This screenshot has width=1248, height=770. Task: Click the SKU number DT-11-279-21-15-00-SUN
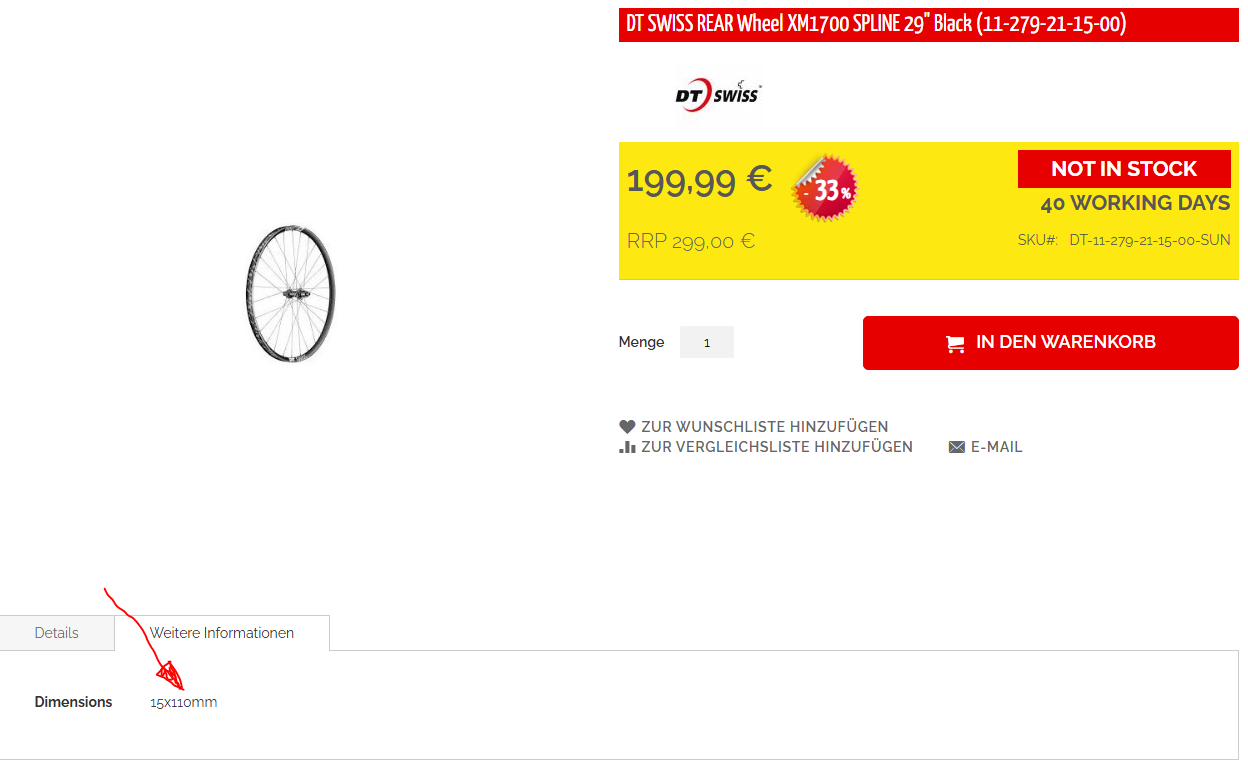(x=1150, y=240)
